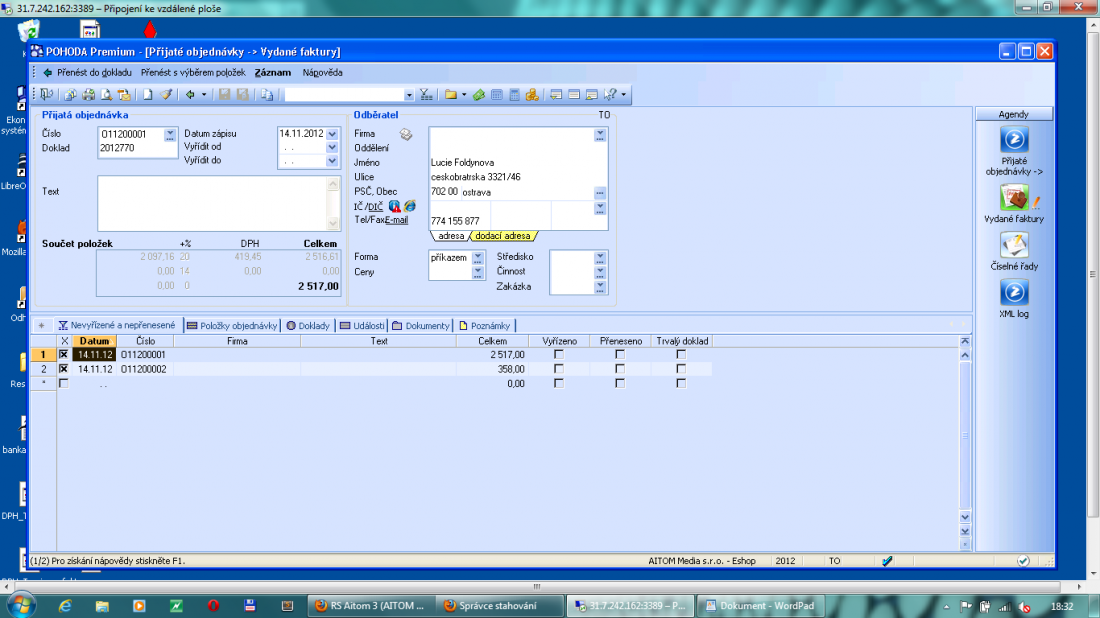The image size is (1100, 618).
Task: Click the XML log agenda icon
Action: pos(1014,293)
